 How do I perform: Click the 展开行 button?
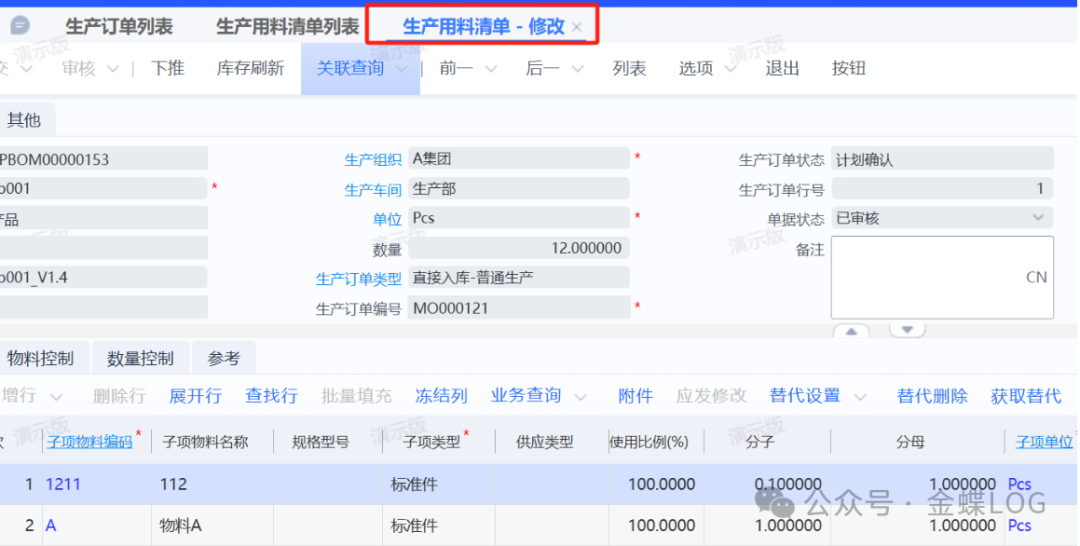tap(195, 396)
